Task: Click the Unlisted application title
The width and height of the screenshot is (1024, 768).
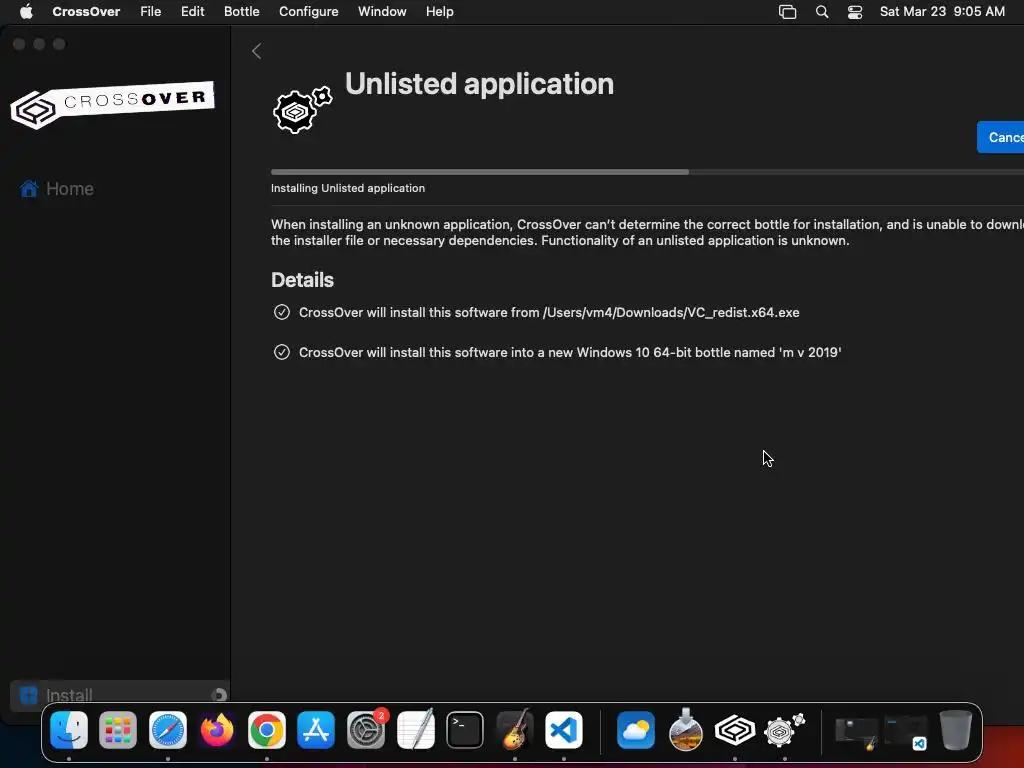Action: 479,84
